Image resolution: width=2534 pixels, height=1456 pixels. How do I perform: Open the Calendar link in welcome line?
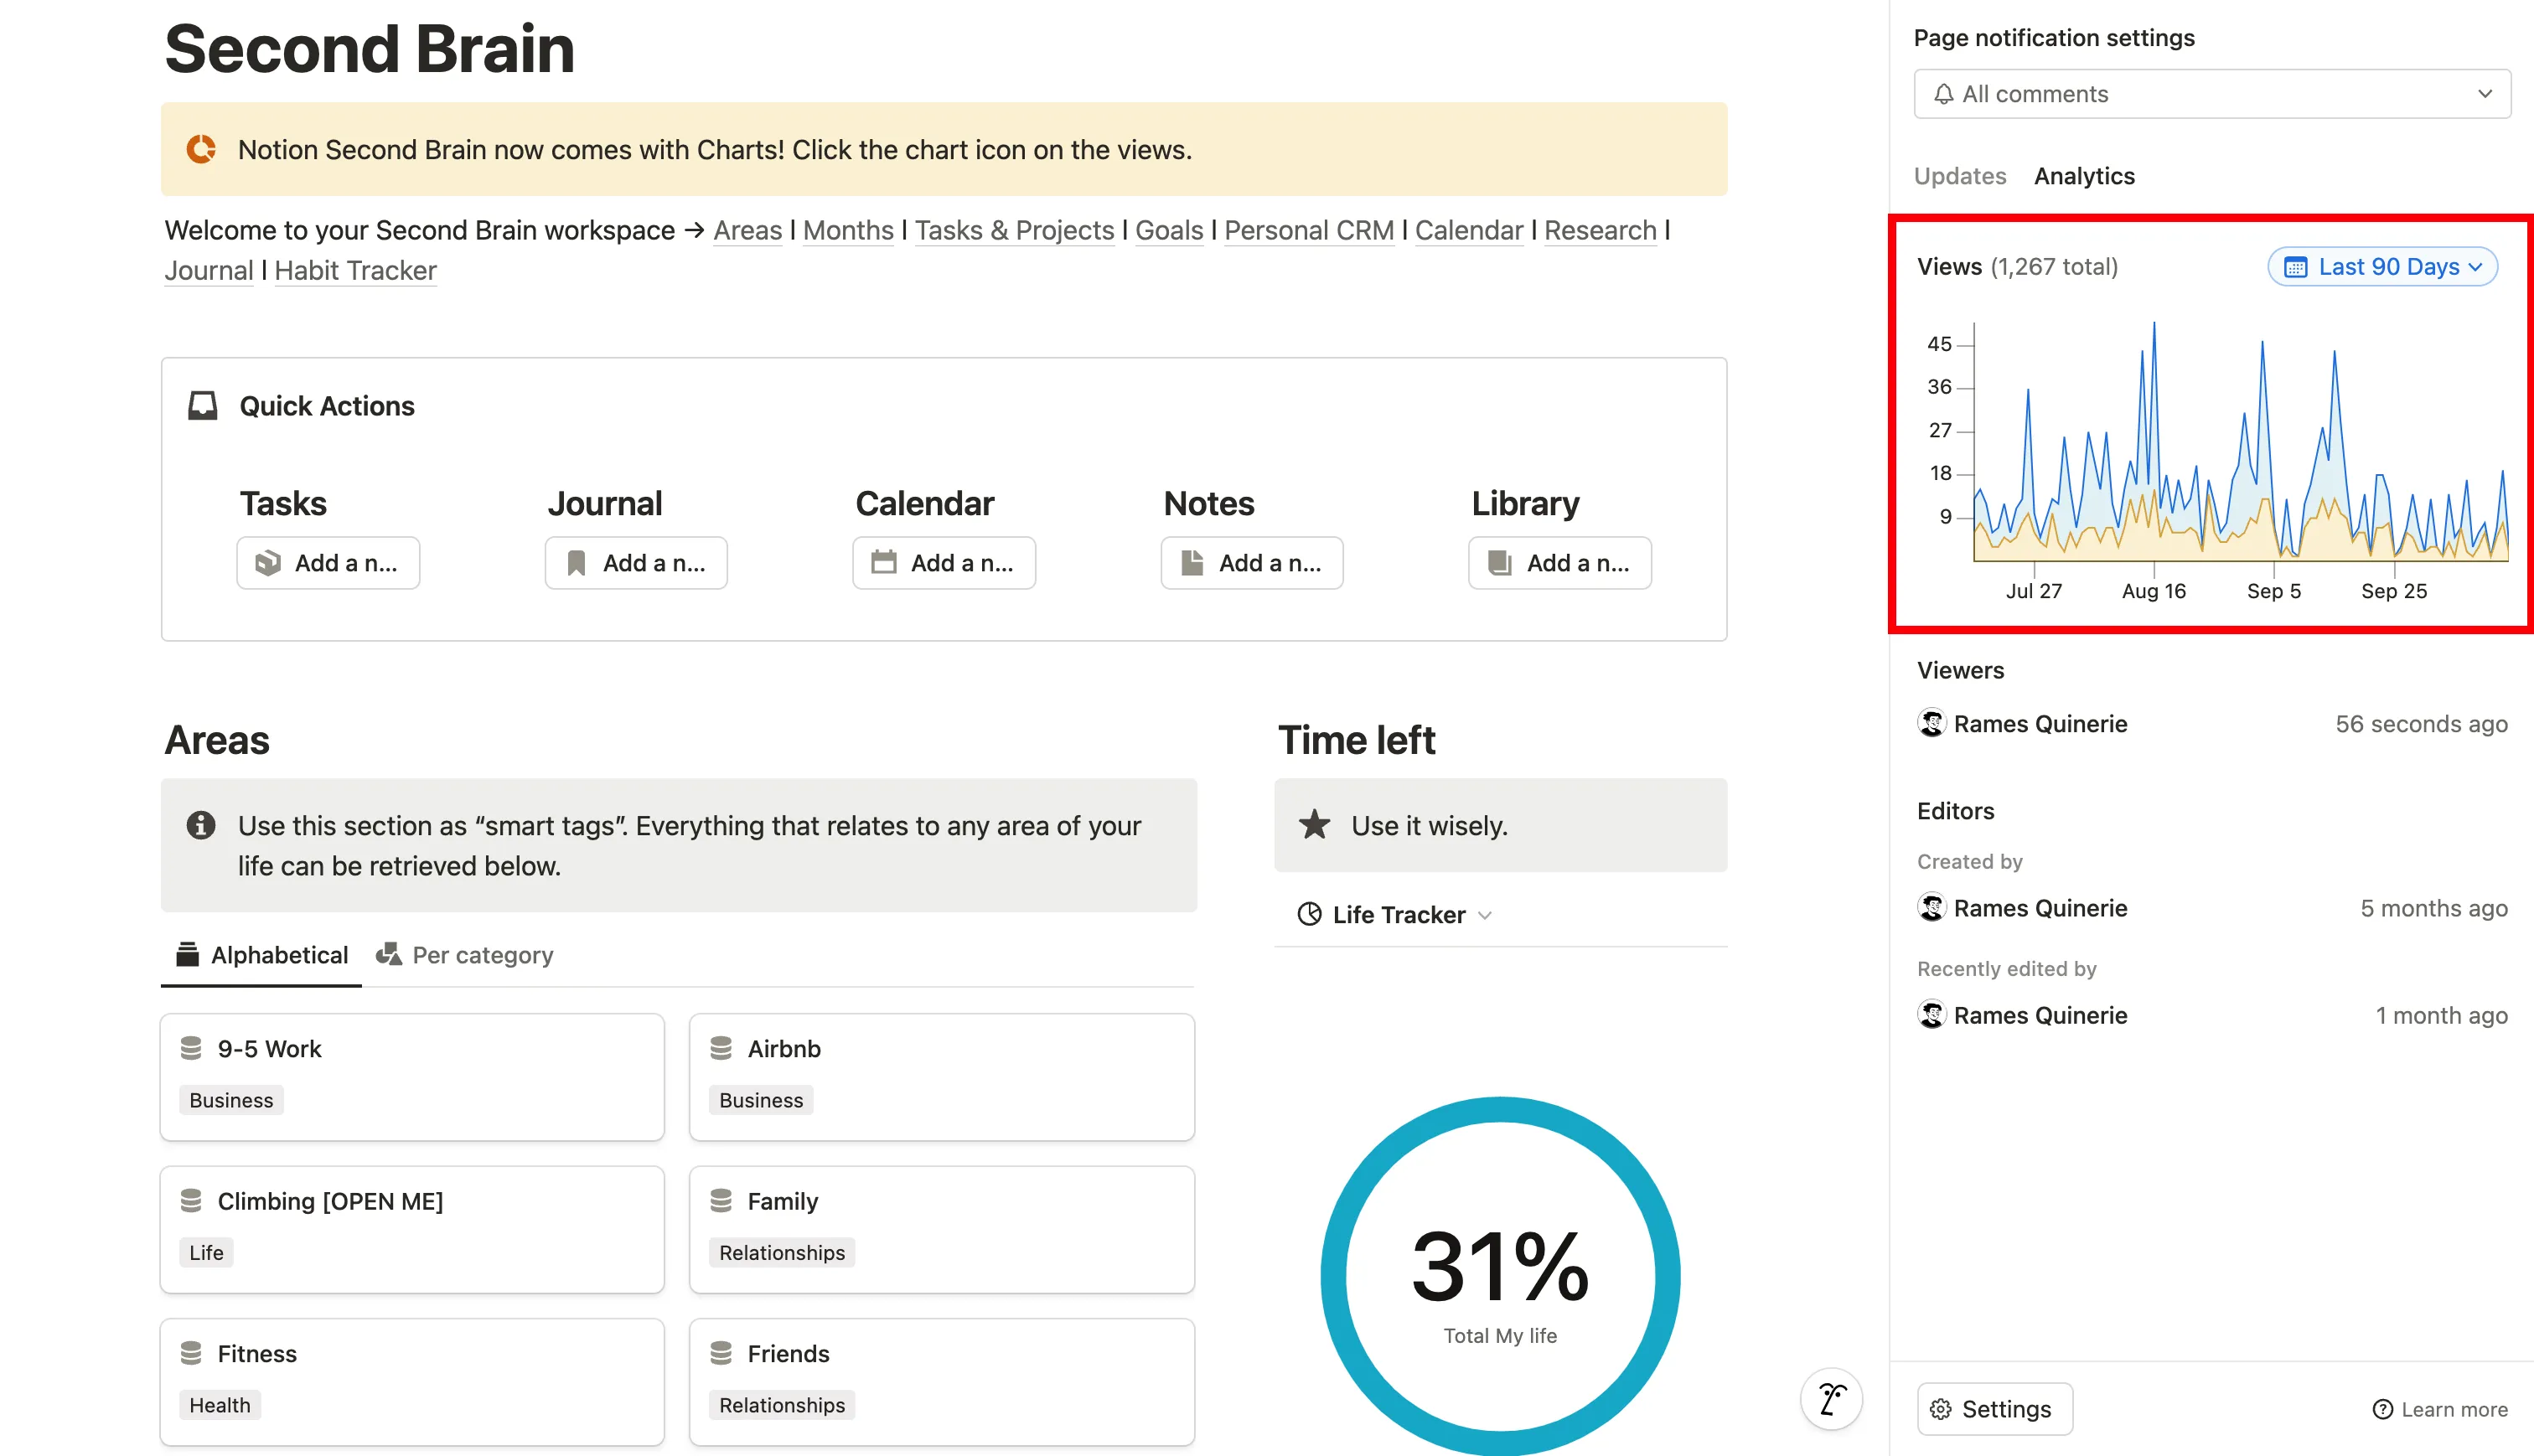point(1469,230)
